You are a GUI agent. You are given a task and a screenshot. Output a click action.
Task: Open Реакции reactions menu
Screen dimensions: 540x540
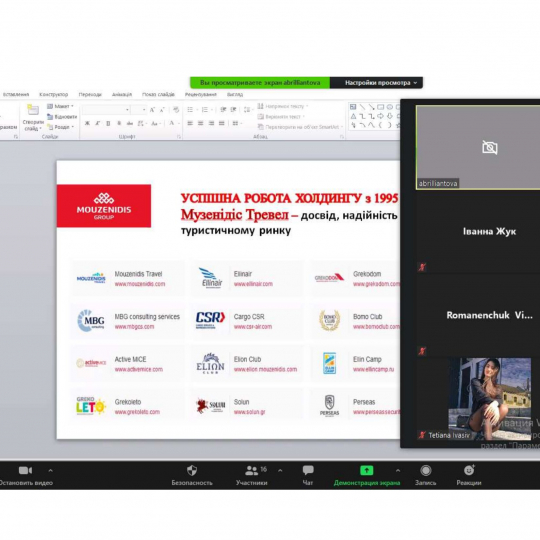(469, 476)
